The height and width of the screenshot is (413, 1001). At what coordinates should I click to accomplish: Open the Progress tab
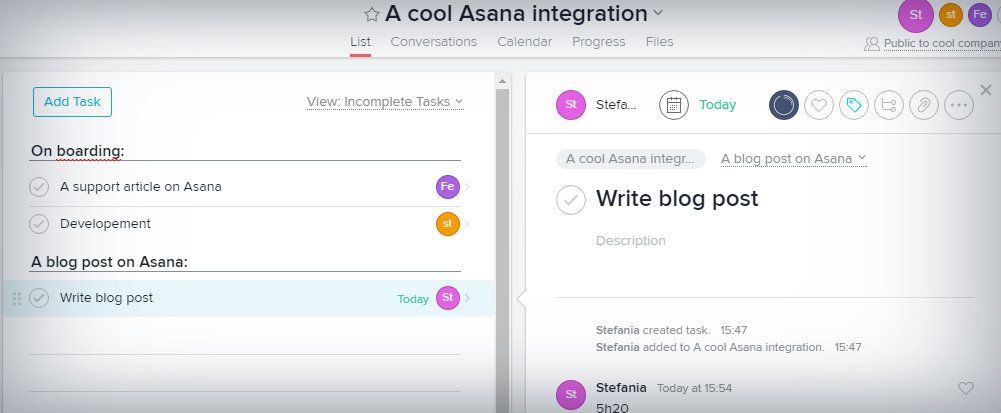click(599, 41)
